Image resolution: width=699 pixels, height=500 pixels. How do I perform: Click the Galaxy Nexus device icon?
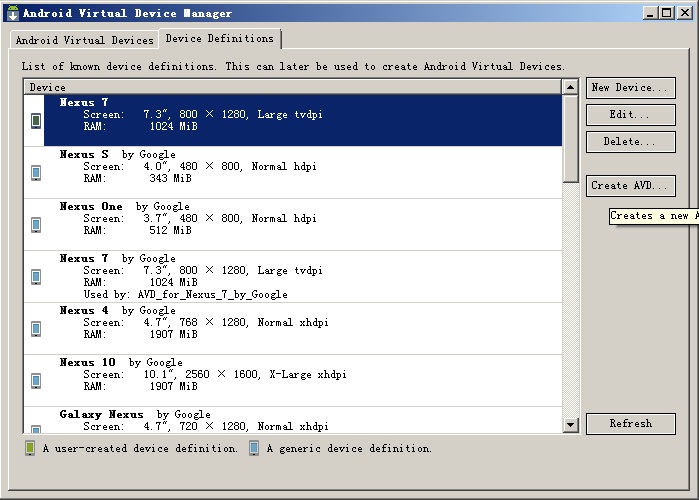(x=36, y=429)
